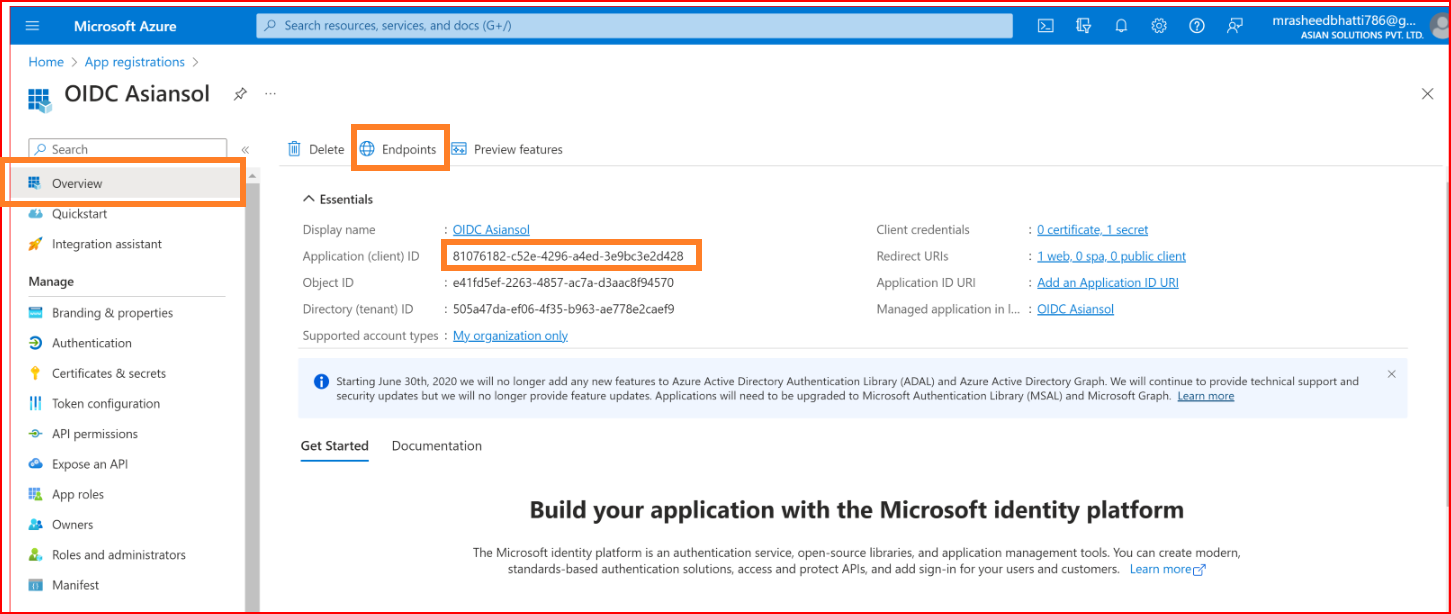
Task: Click My organization only link
Action: [x=510, y=336]
